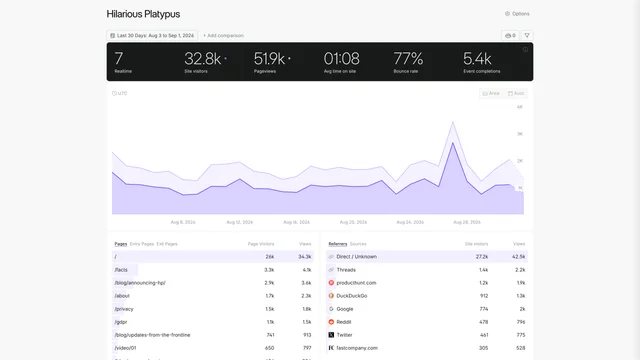Select the fastcompany.com referrer label

point(357,348)
